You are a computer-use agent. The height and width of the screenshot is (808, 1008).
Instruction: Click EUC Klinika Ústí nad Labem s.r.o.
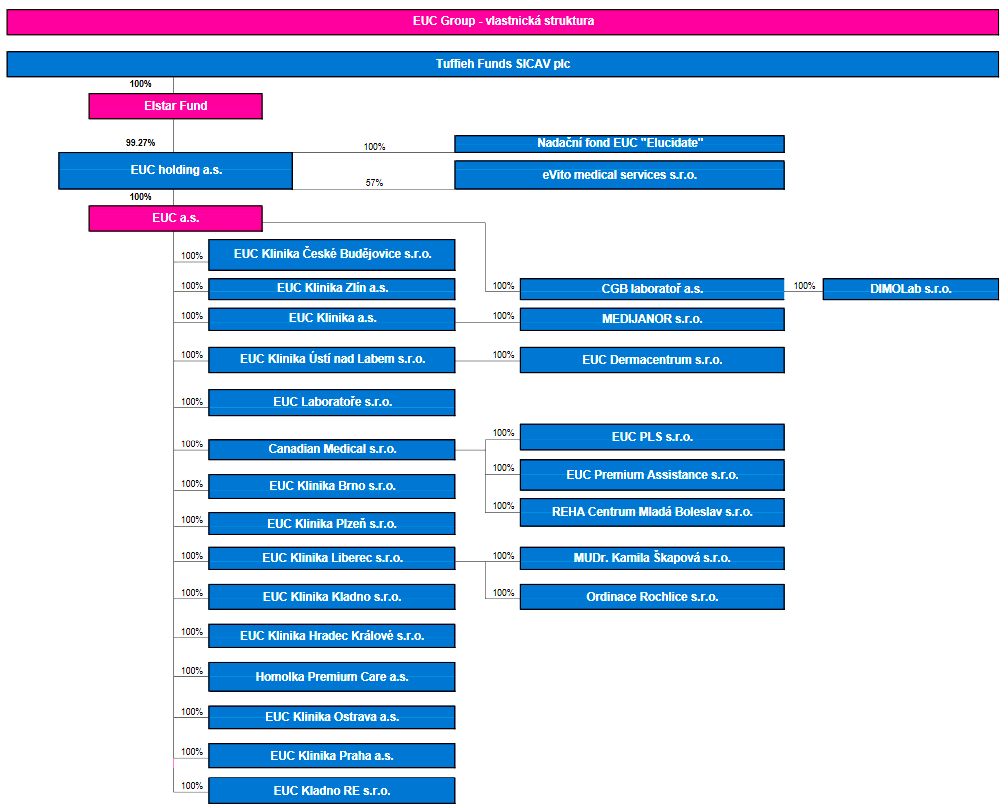tap(332, 359)
